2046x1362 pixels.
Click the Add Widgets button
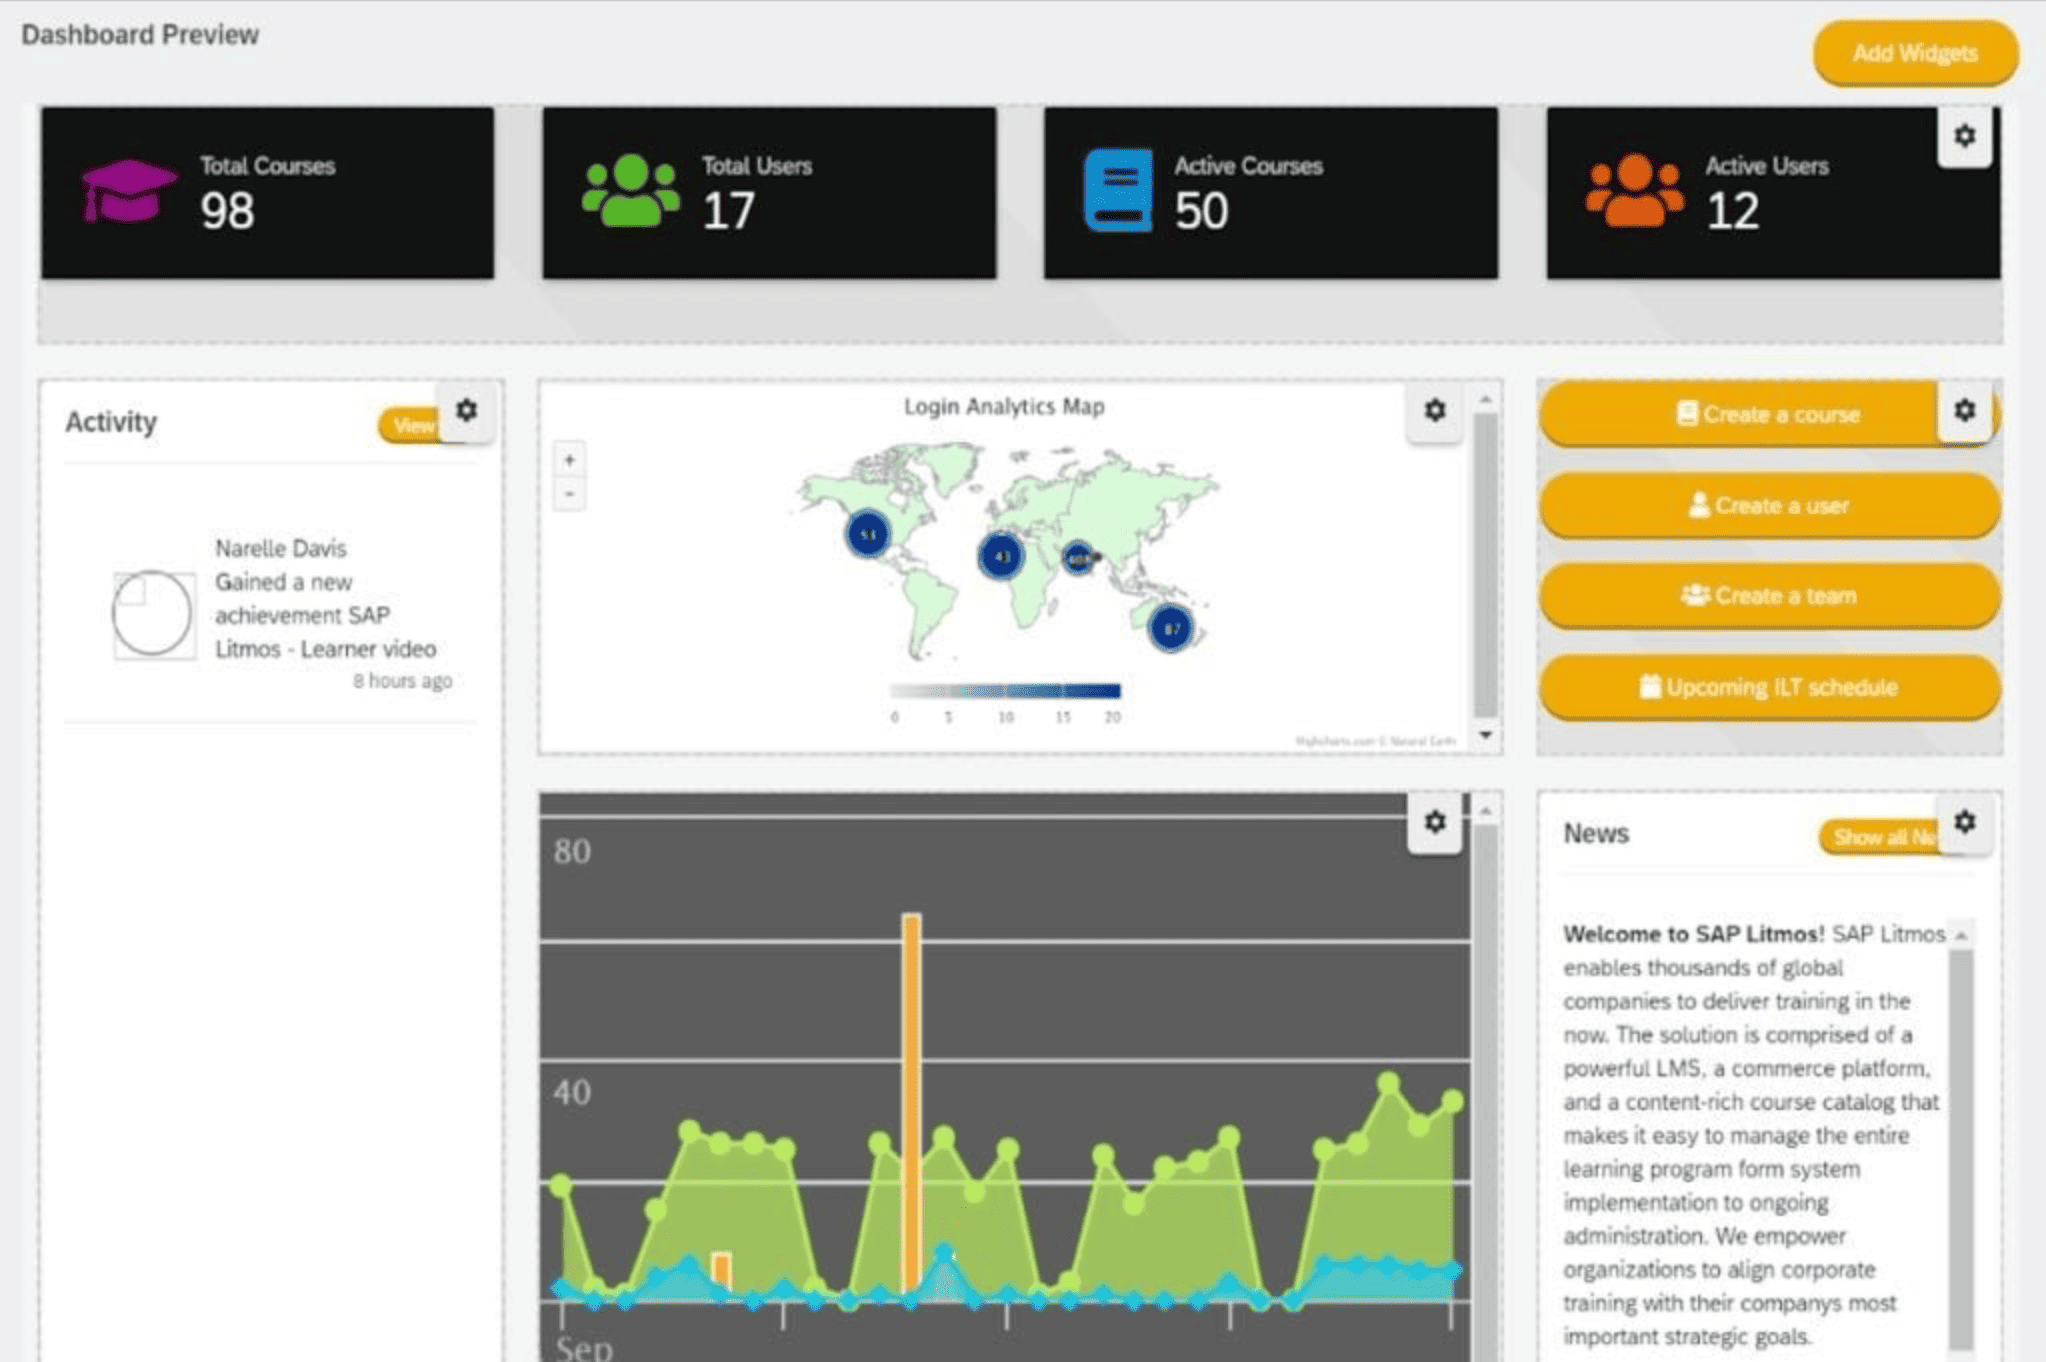1913,53
